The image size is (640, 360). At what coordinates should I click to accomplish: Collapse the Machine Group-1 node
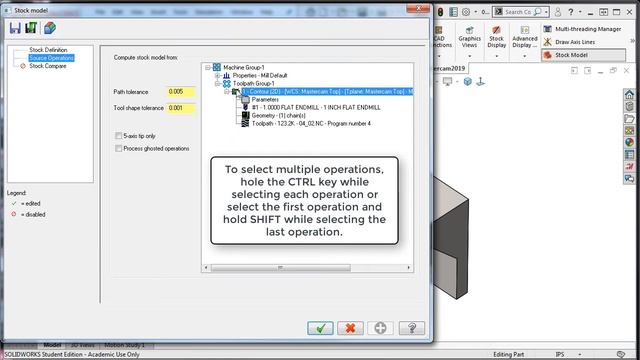tap(208, 67)
